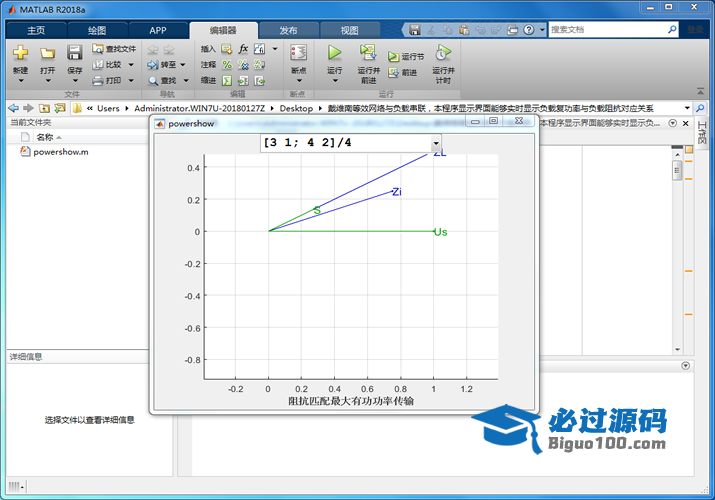This screenshot has width=715, height=500.
Task: Click the decrease indent icon
Action: click(259, 81)
